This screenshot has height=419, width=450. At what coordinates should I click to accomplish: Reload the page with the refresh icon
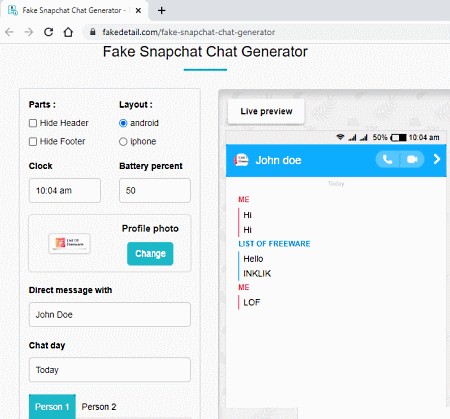49,32
